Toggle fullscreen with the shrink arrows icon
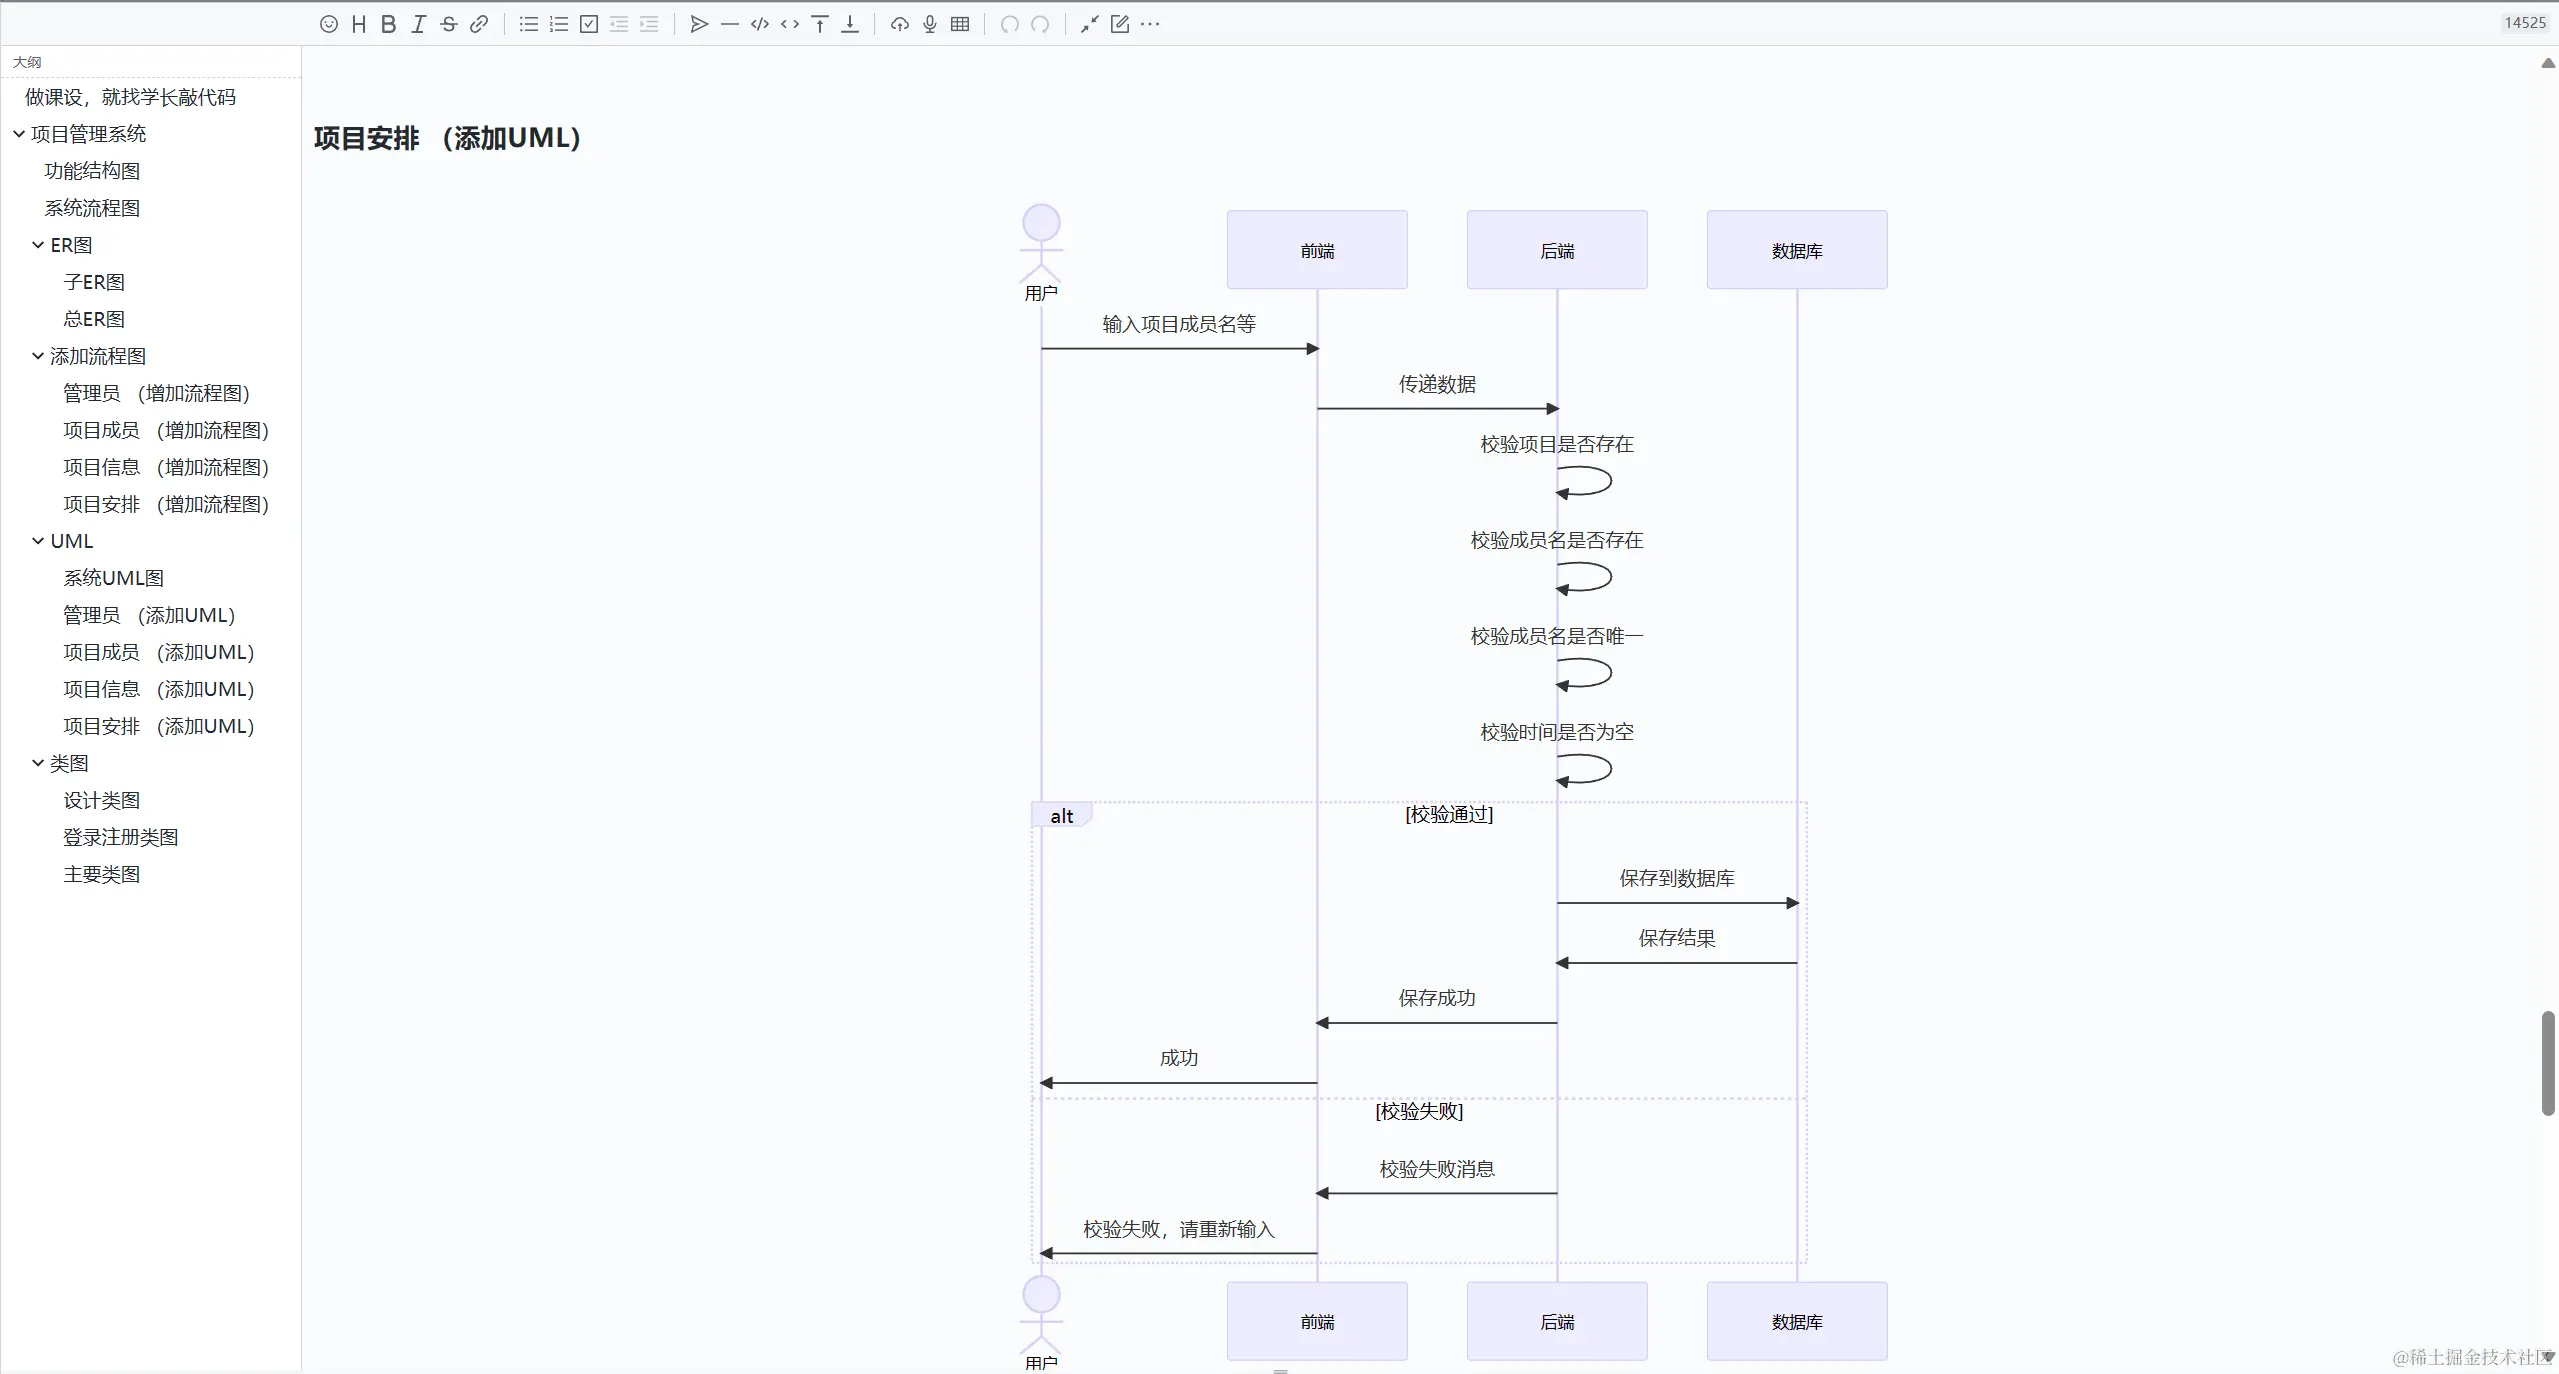This screenshot has height=1374, width=2559. (x=1089, y=24)
